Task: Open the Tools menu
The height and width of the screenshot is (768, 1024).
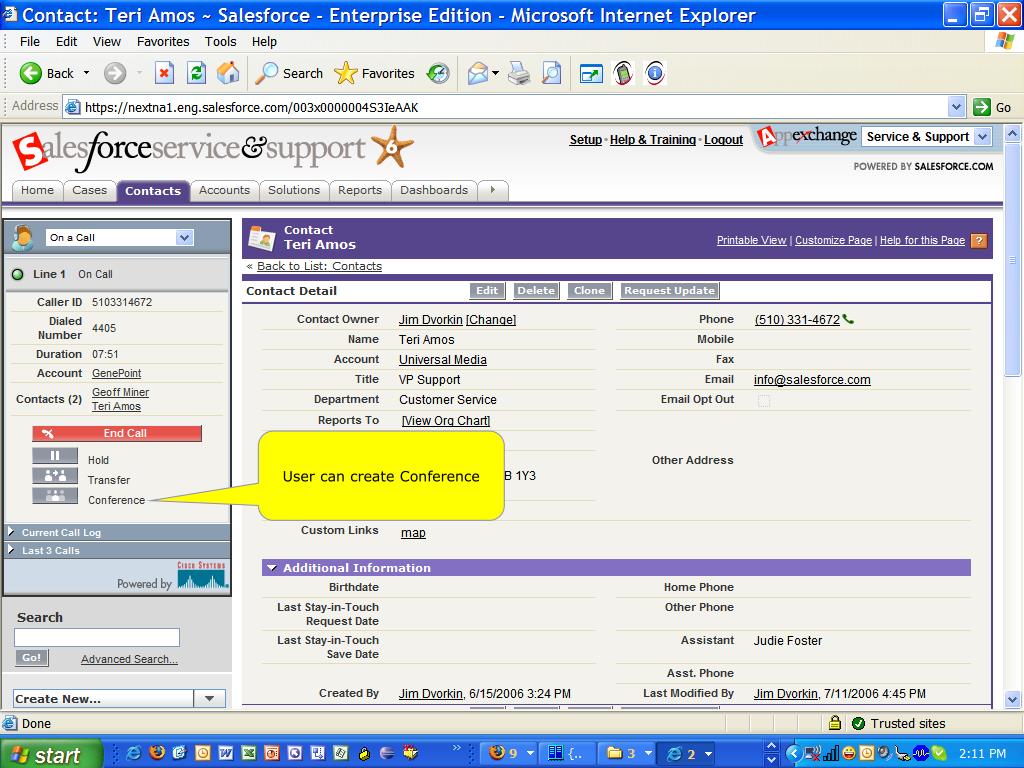Action: tap(220, 41)
